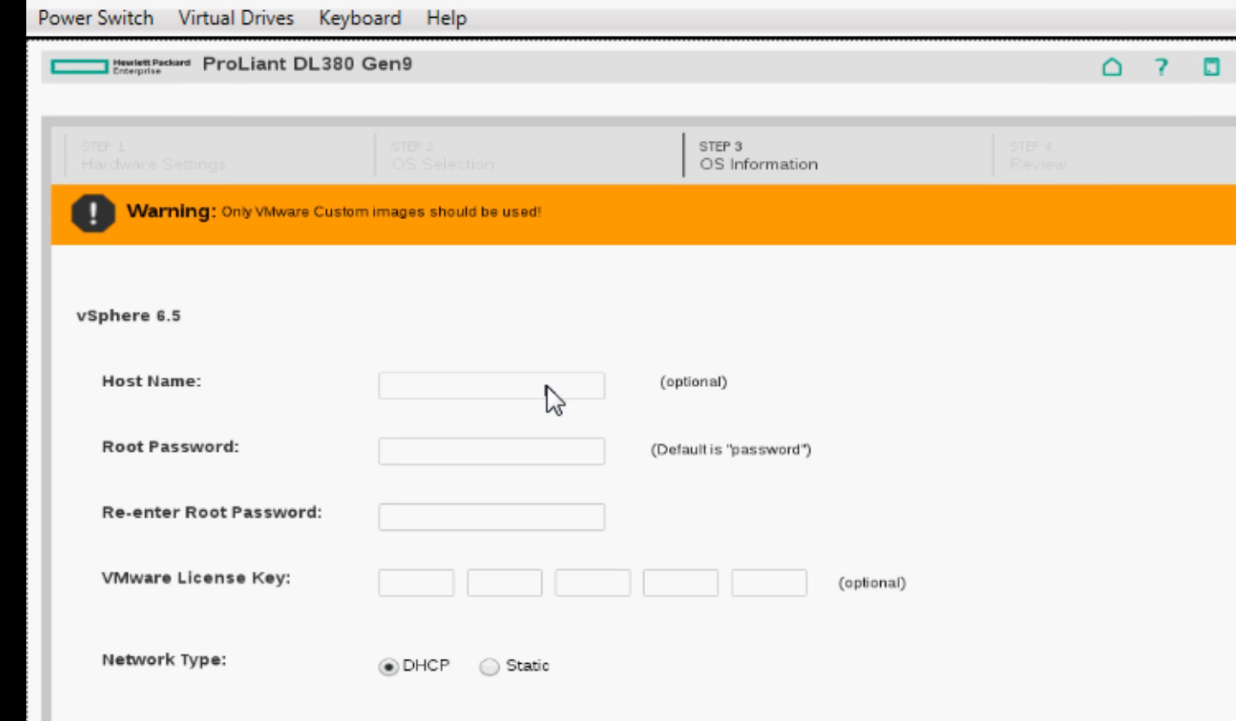Click the Root Password field

click(x=491, y=451)
